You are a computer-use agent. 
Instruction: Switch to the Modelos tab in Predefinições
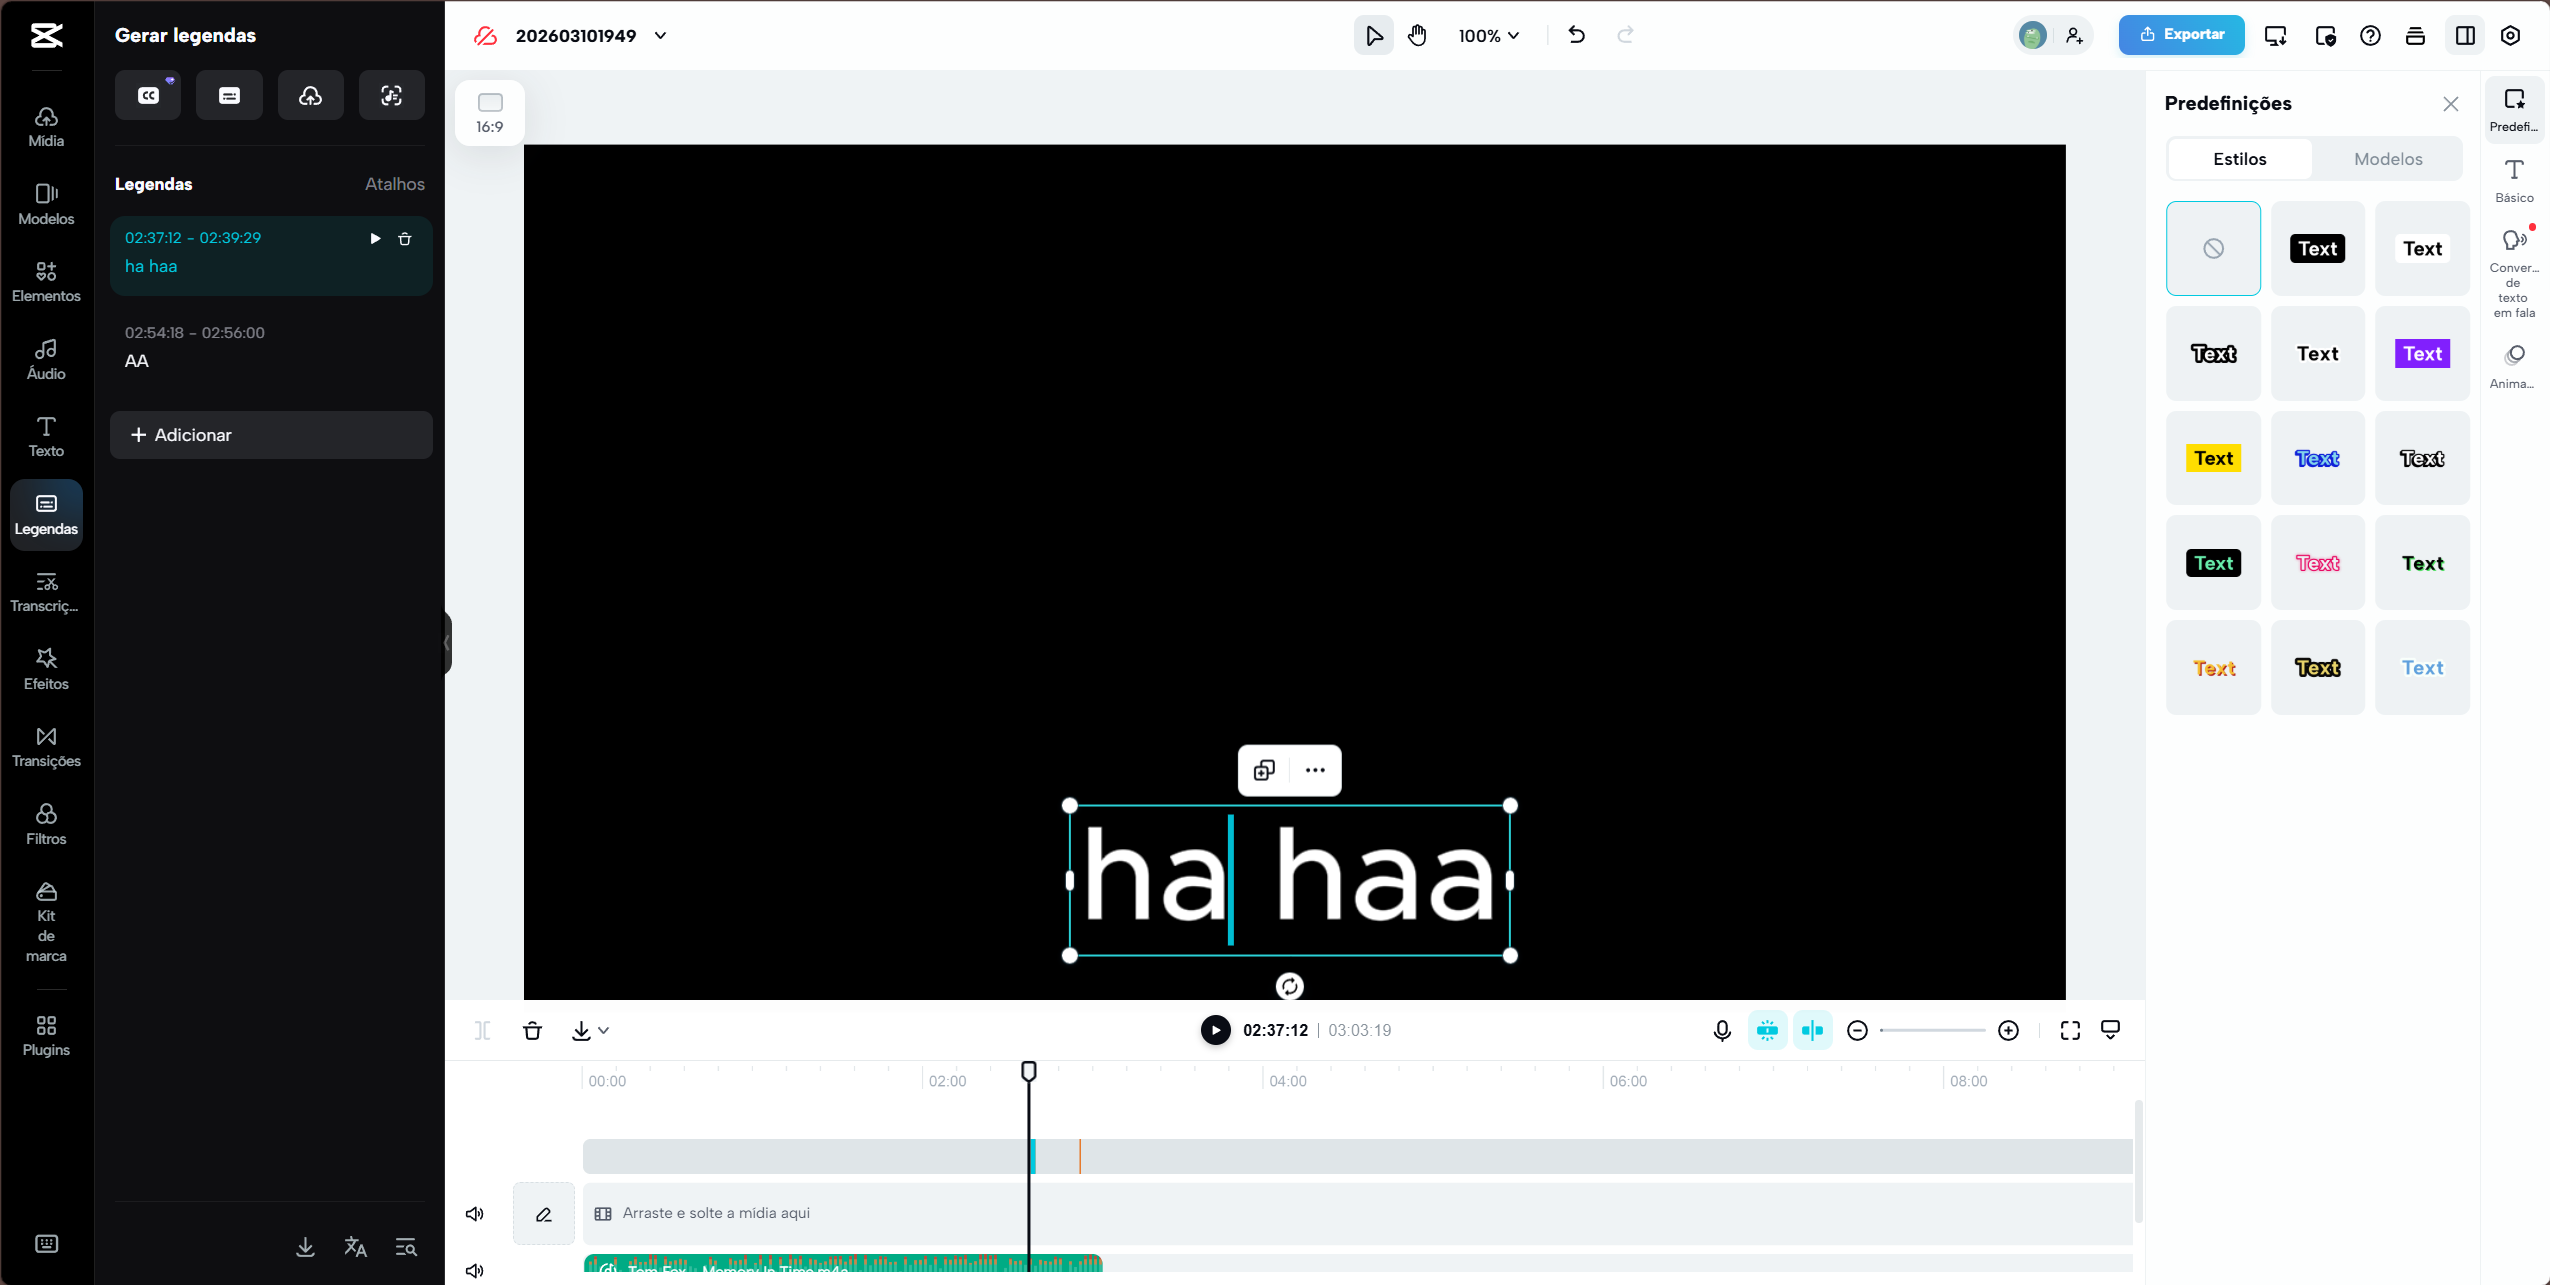[2388, 158]
